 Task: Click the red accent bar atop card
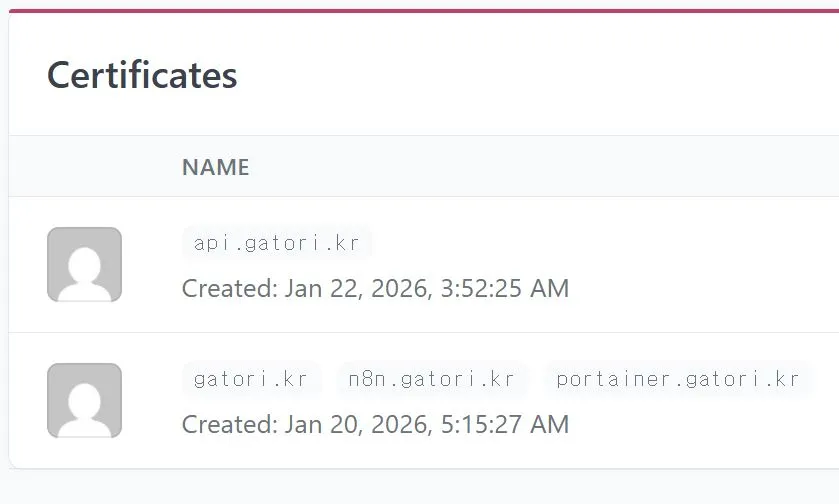tap(420, 10)
